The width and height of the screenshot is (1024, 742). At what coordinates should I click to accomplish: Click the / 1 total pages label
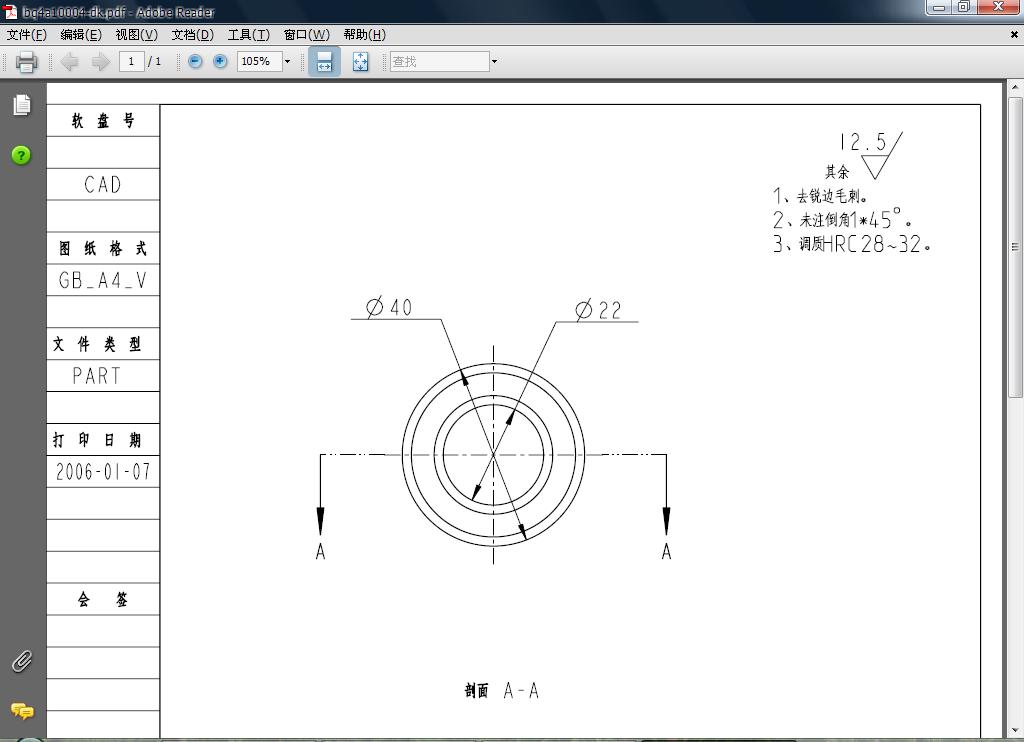pyautogui.click(x=154, y=61)
